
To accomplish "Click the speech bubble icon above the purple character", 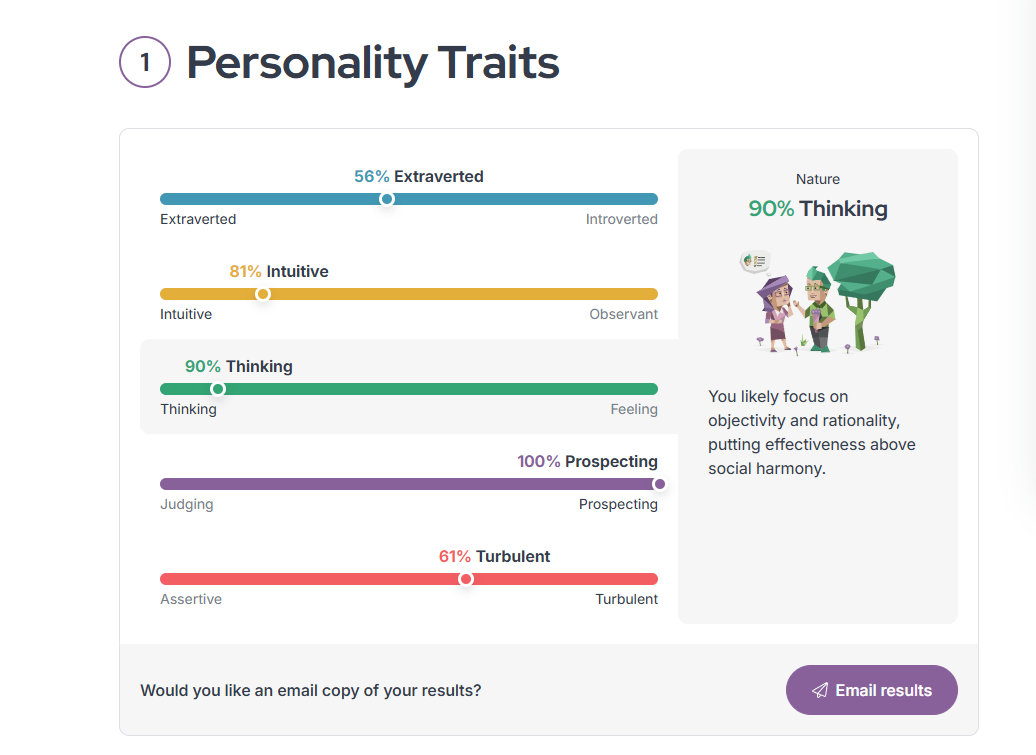I will 755,262.
